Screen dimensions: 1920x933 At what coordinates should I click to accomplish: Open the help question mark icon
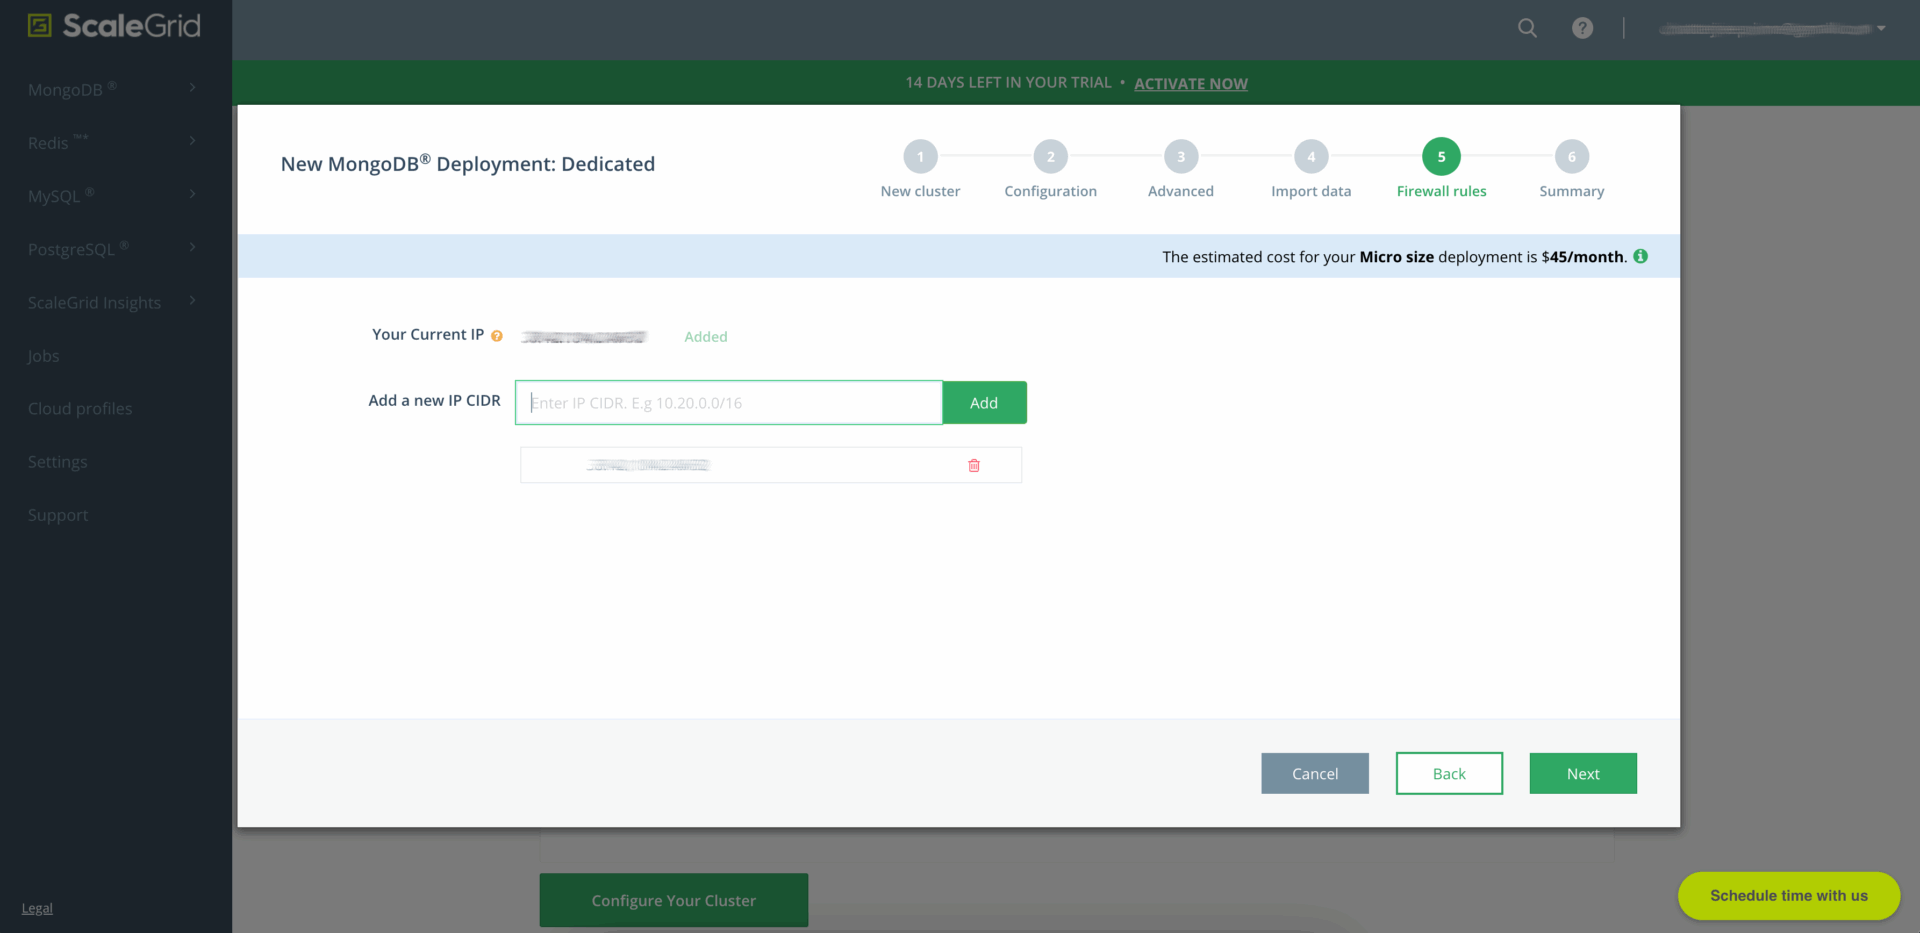click(1582, 28)
